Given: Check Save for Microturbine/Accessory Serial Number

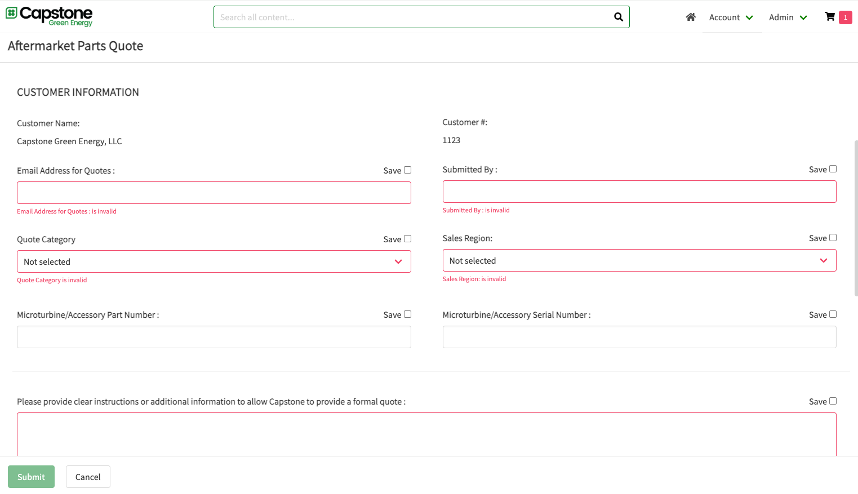Looking at the screenshot, I should pos(833,314).
